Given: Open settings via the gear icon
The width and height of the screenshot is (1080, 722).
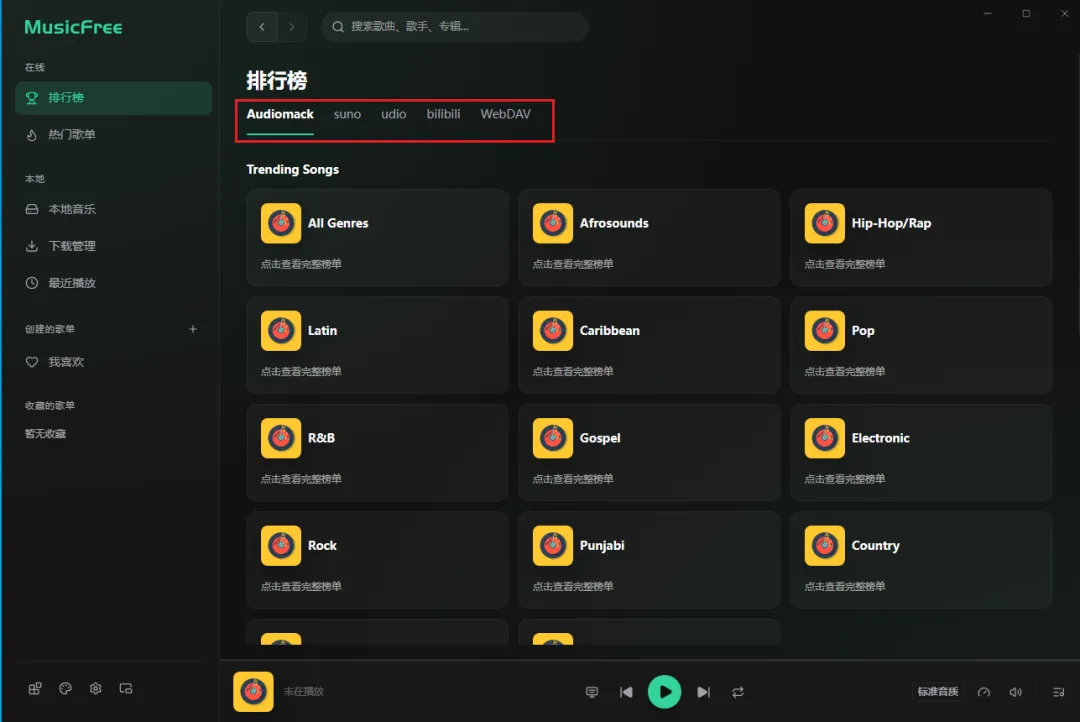Looking at the screenshot, I should coord(96,688).
